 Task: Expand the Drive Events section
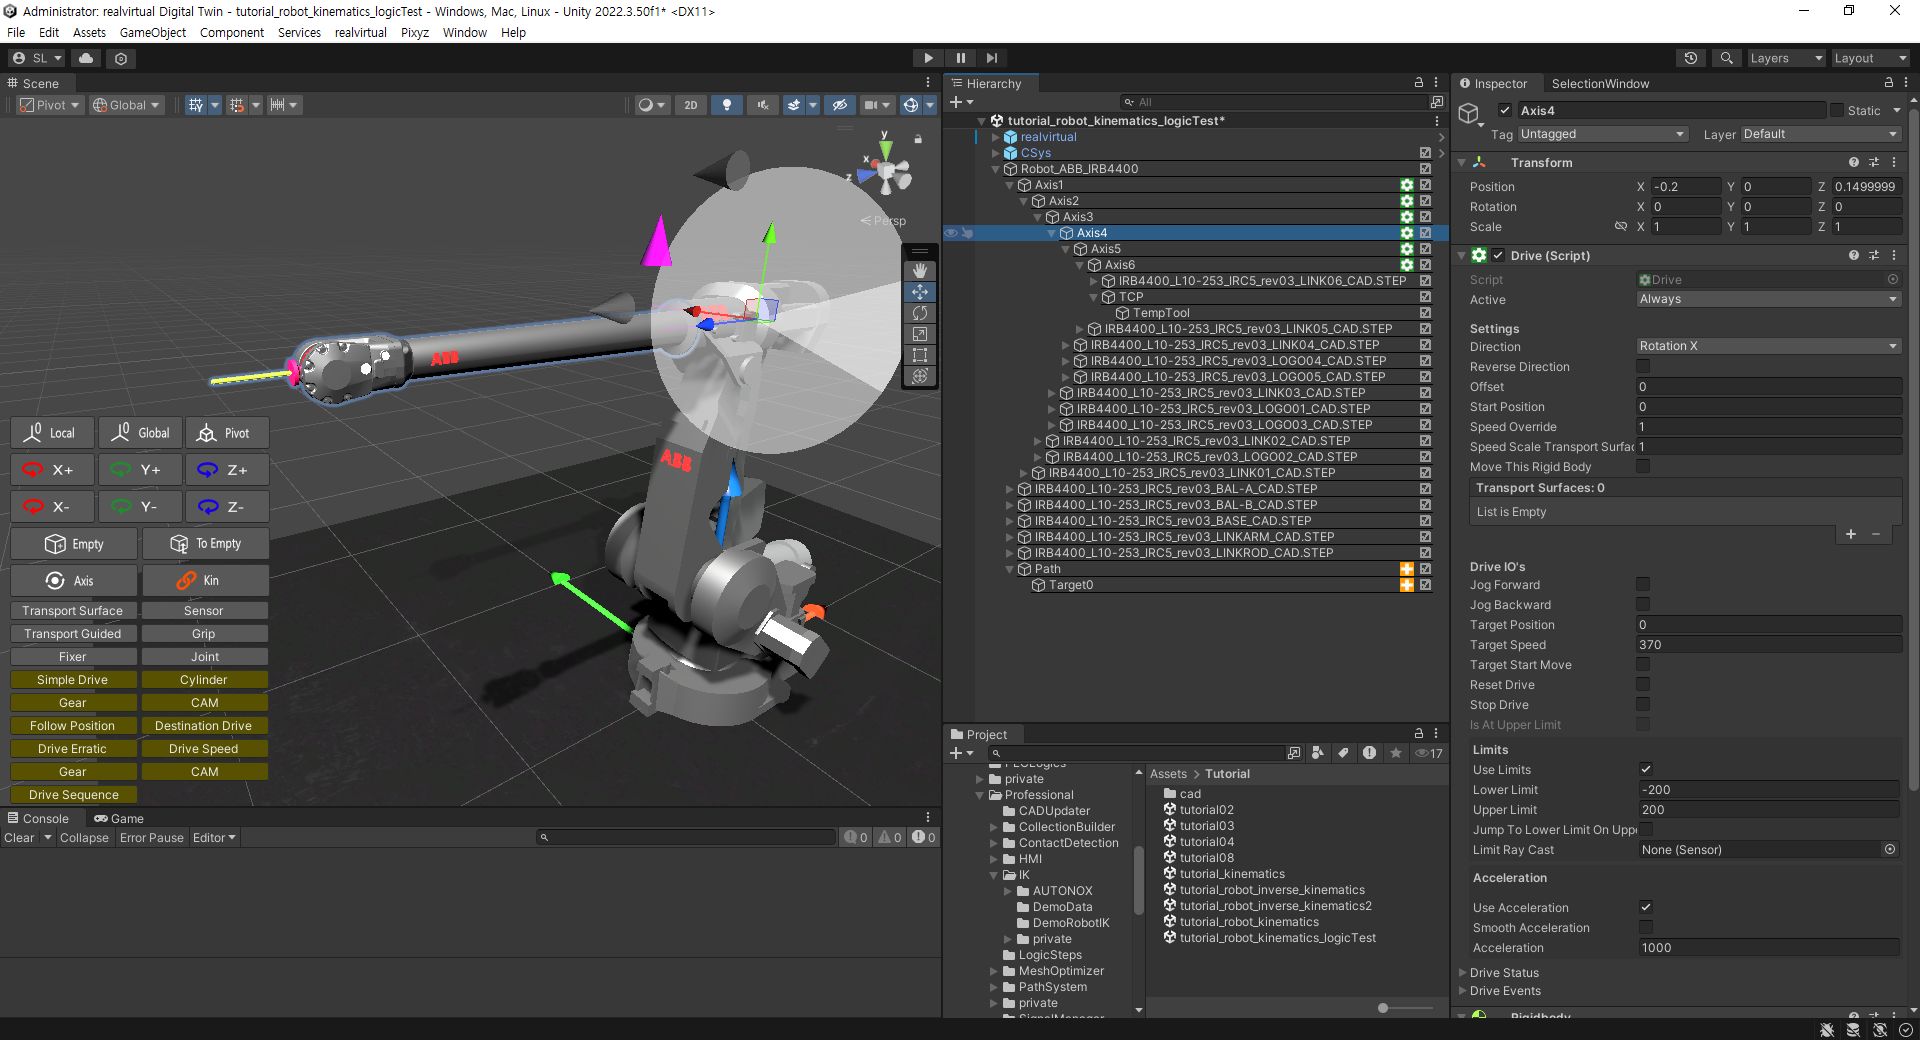(x=1463, y=991)
